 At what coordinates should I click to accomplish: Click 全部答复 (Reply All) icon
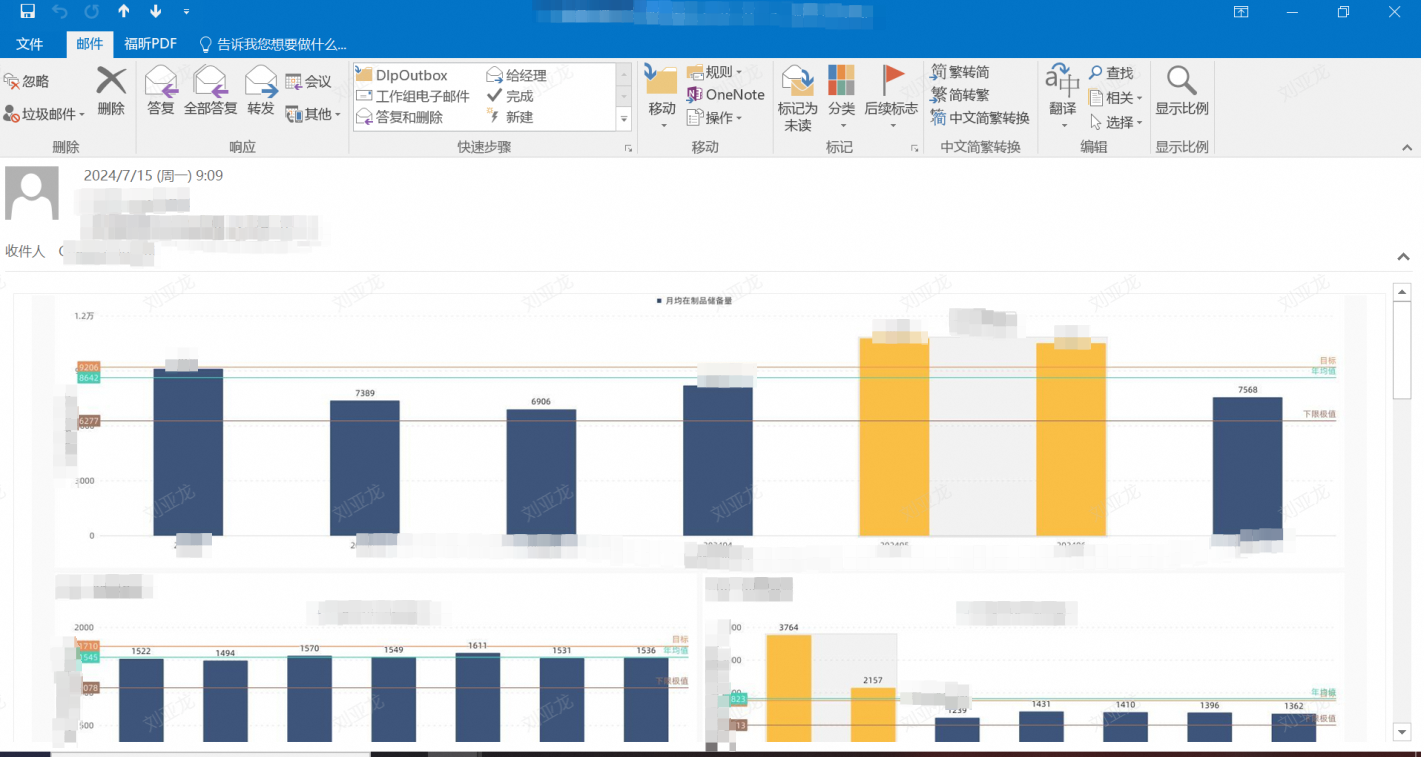coord(211,92)
